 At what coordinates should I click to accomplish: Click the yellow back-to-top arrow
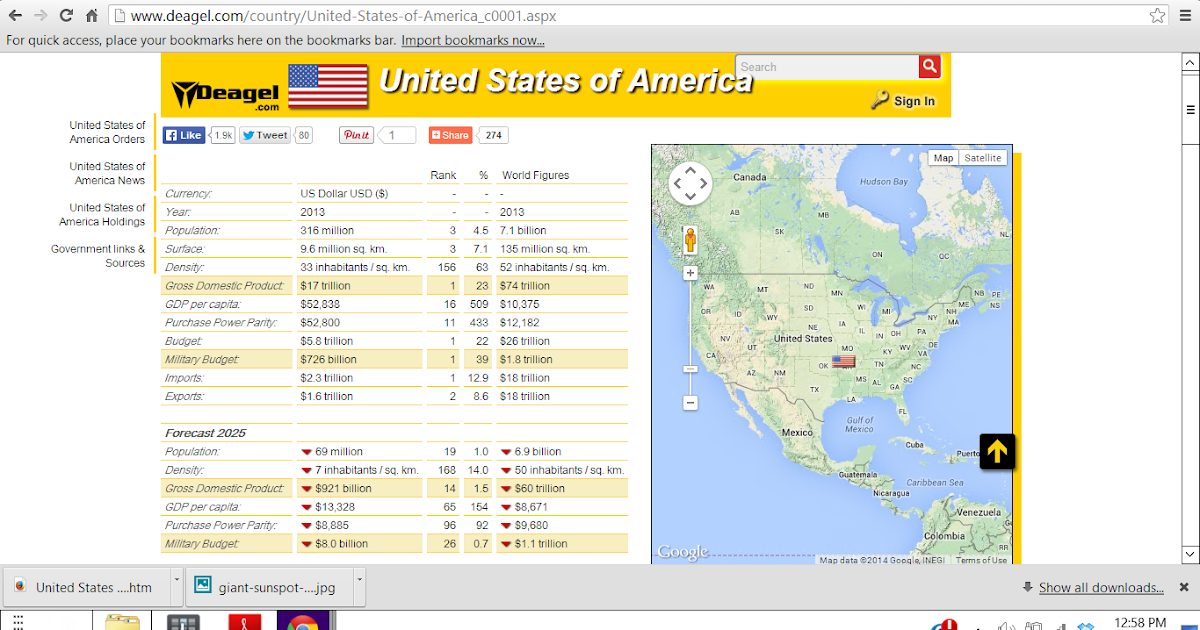click(x=997, y=452)
